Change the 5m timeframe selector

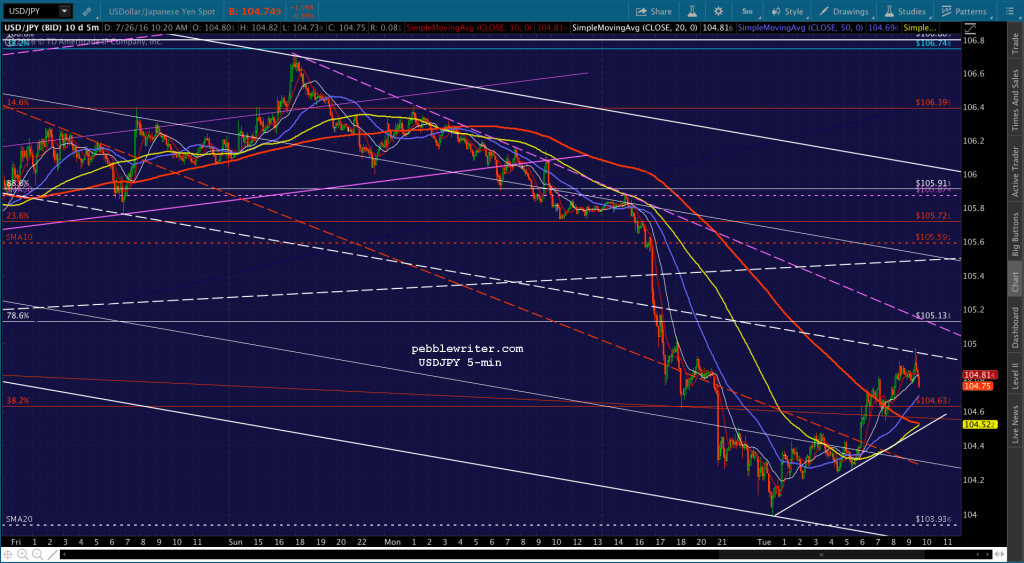pos(747,11)
